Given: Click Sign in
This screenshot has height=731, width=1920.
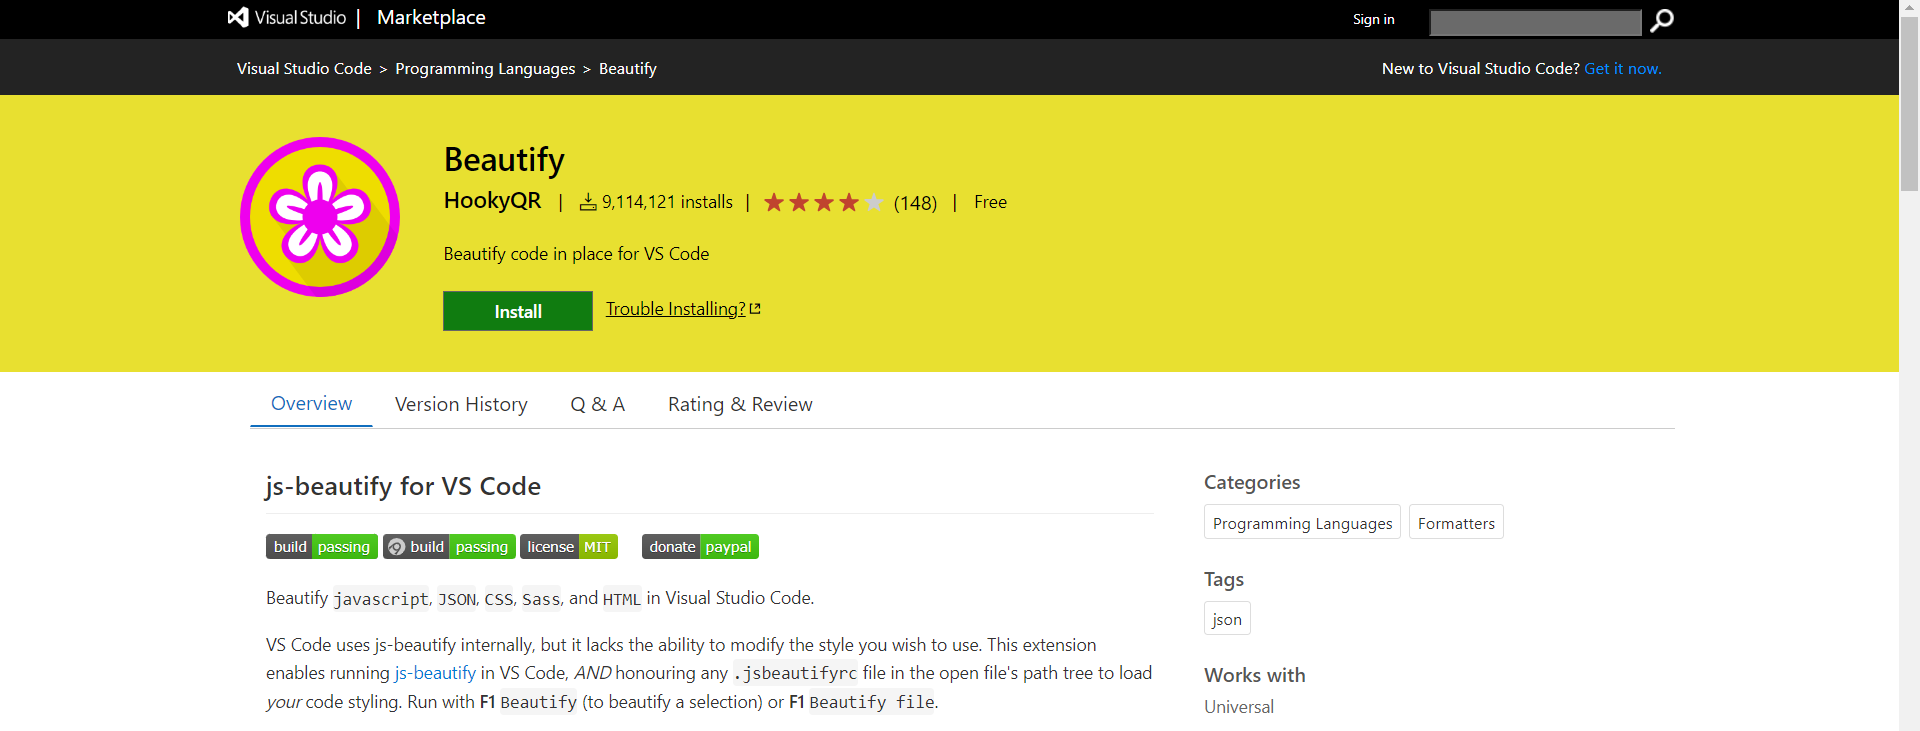Looking at the screenshot, I should pyautogui.click(x=1373, y=19).
